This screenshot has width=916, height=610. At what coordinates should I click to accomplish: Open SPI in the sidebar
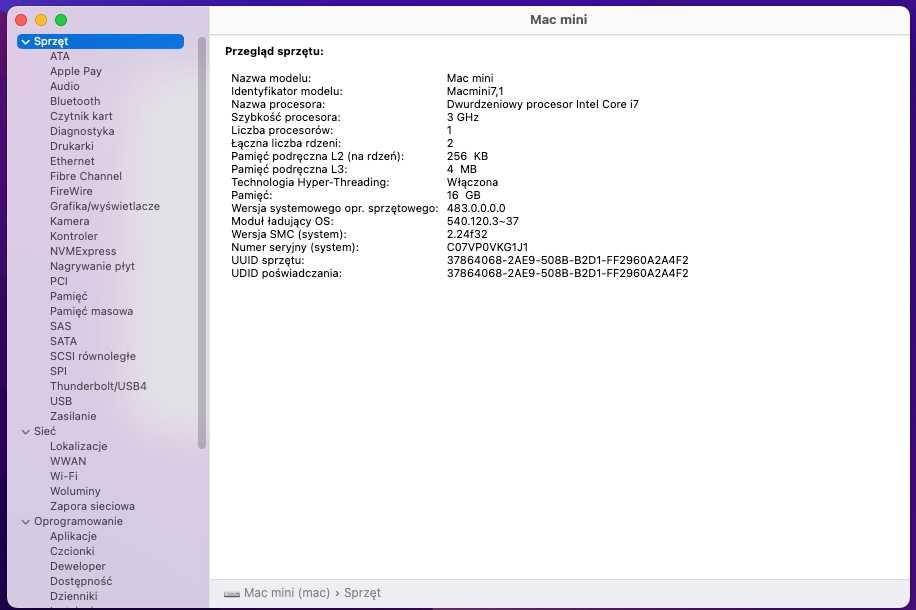click(x=58, y=371)
